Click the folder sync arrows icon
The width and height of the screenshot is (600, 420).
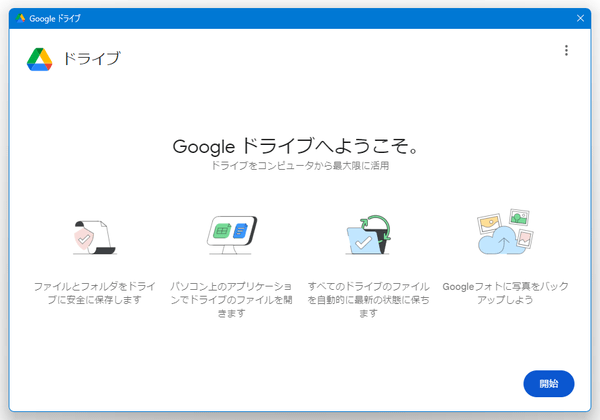(368, 235)
